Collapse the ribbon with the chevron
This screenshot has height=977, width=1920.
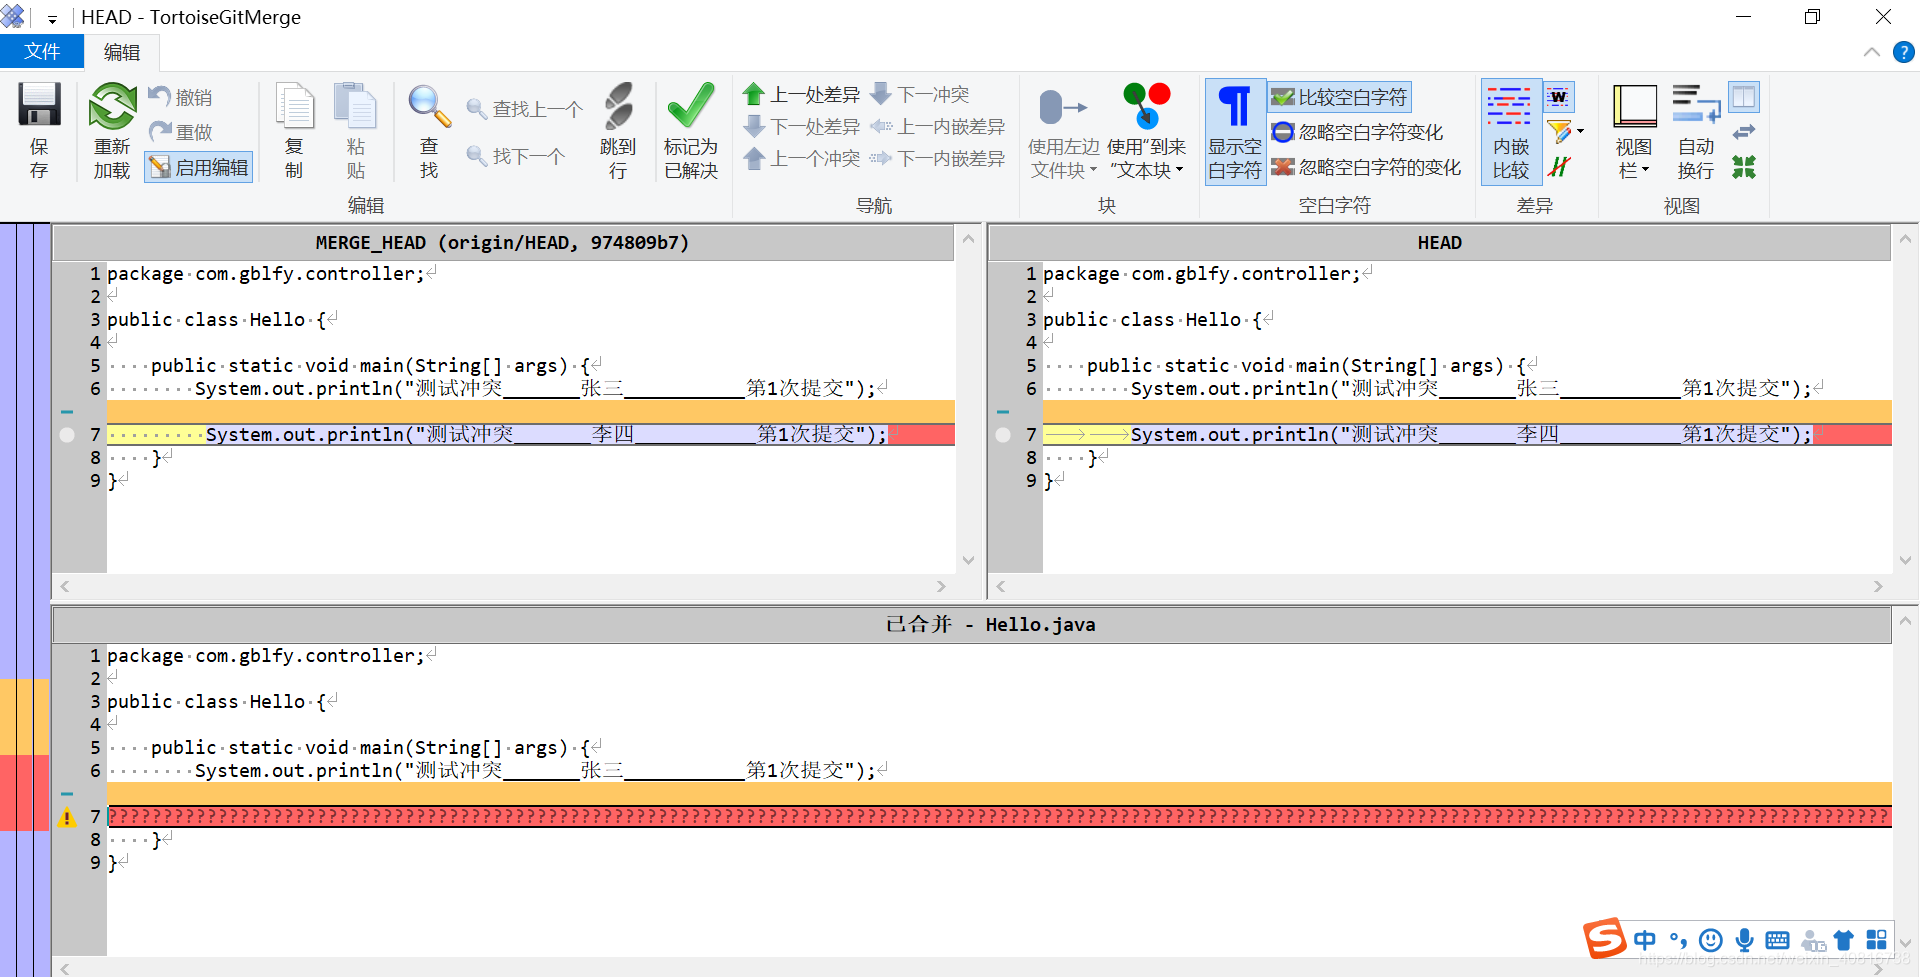click(1871, 52)
